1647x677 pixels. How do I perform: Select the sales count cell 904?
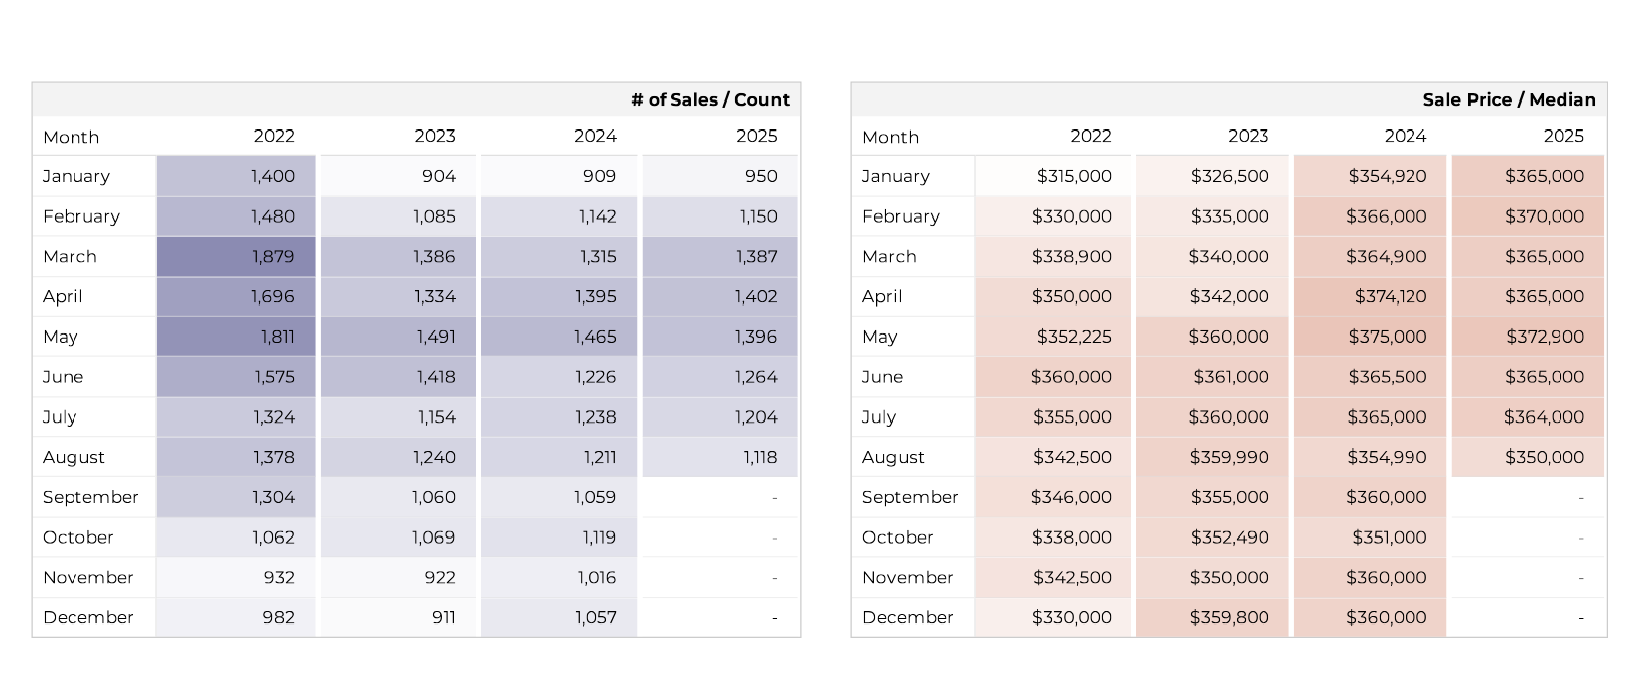pos(398,176)
